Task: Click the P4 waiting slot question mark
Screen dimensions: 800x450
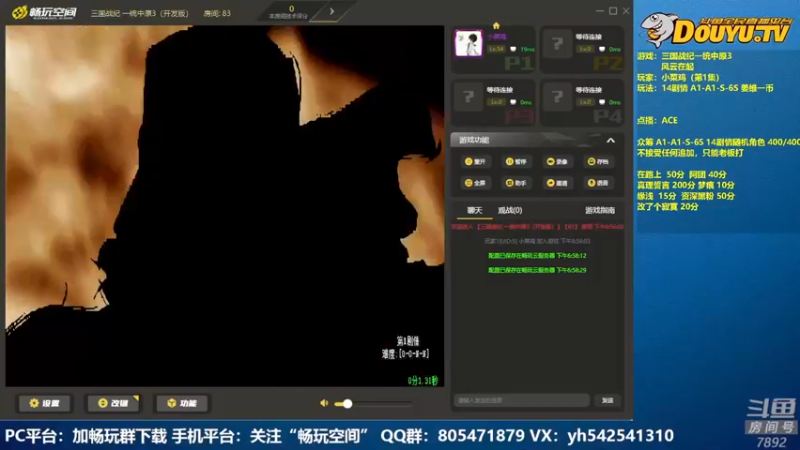Action: 558,97
